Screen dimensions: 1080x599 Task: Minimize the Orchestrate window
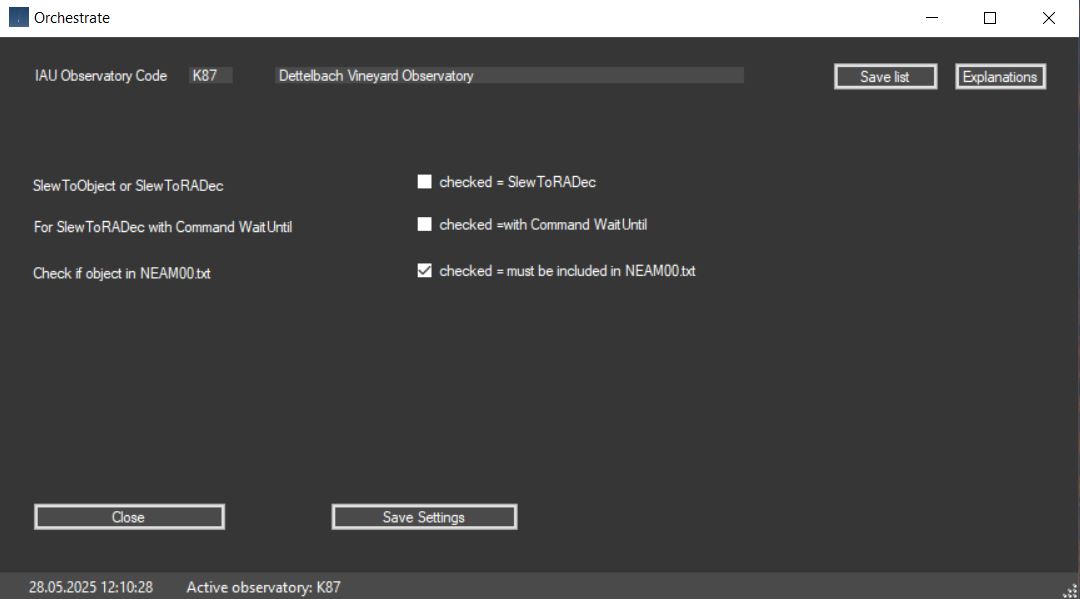click(932, 18)
